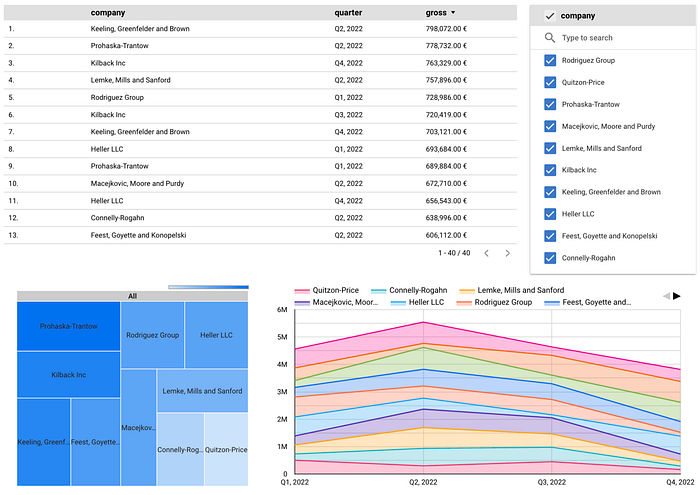Screen dimensions: 700x495
Task: Click row 1 company Keeling, Greenfelder and Brown
Action: click(x=140, y=29)
